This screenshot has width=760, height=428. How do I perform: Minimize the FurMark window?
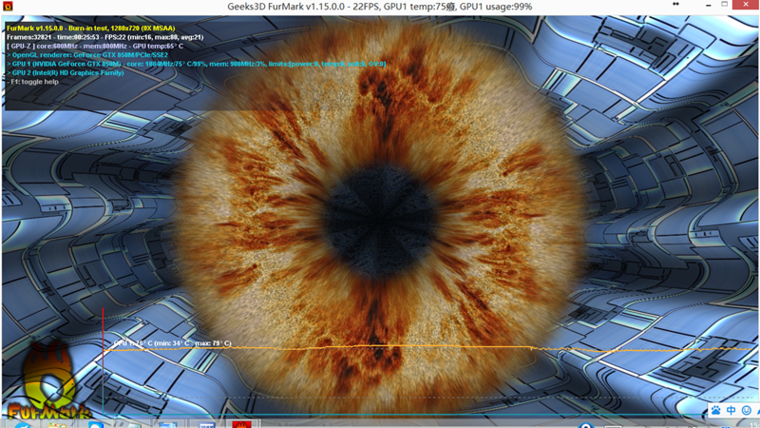709,5
